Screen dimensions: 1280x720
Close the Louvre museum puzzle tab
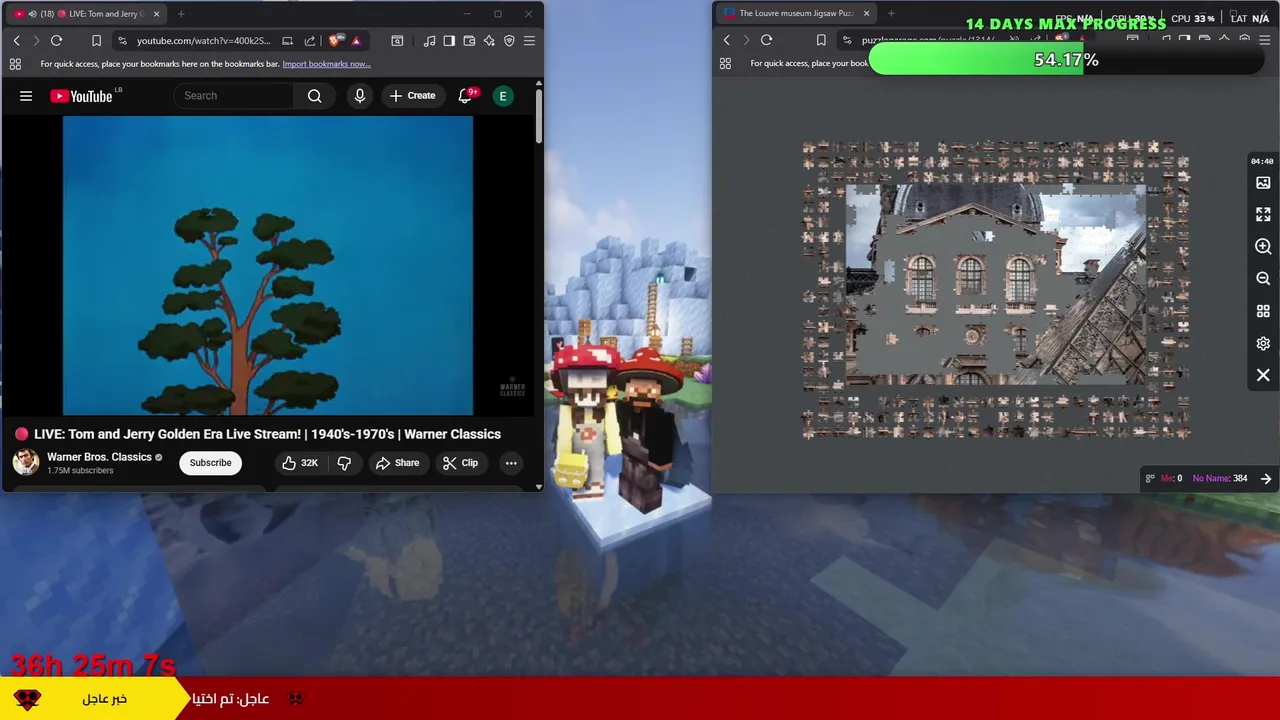(x=866, y=13)
